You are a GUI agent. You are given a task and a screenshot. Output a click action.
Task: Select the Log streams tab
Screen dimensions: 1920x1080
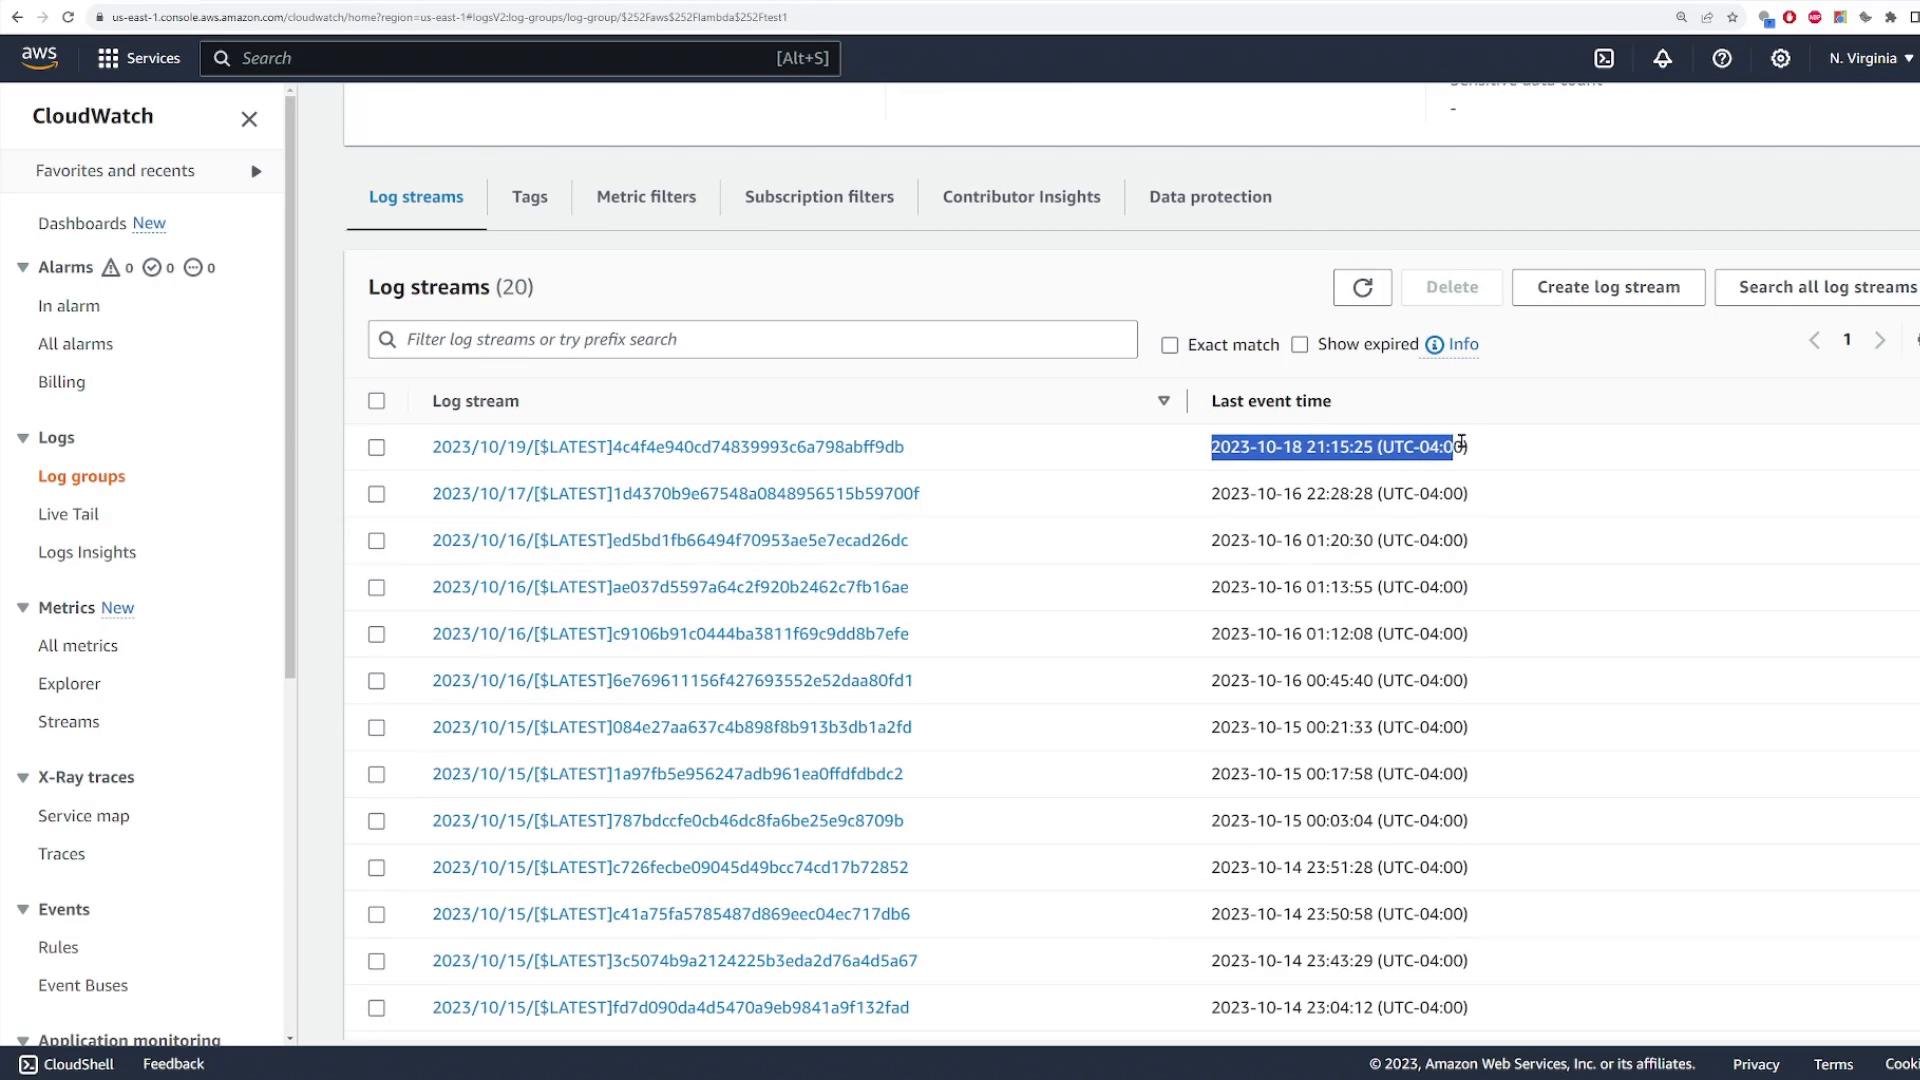click(416, 197)
